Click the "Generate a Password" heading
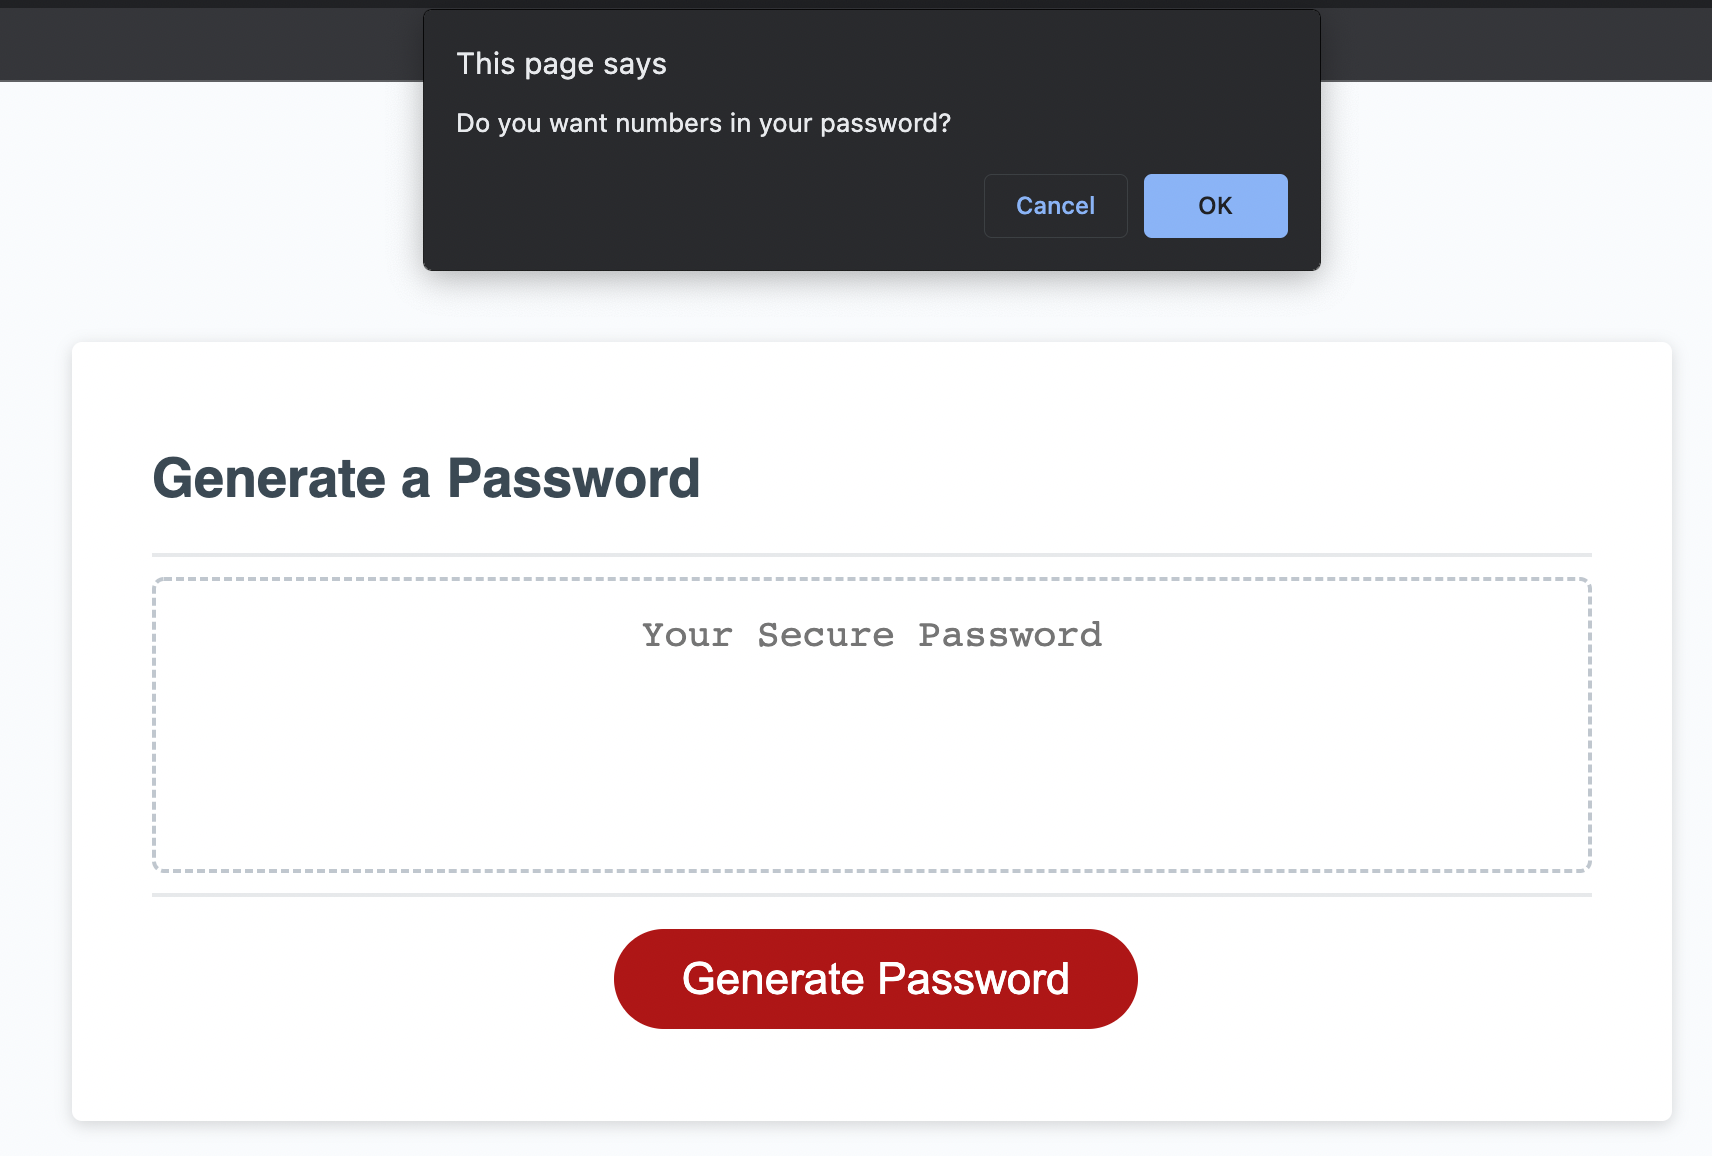Screen dimensions: 1712x1156 click(x=426, y=478)
